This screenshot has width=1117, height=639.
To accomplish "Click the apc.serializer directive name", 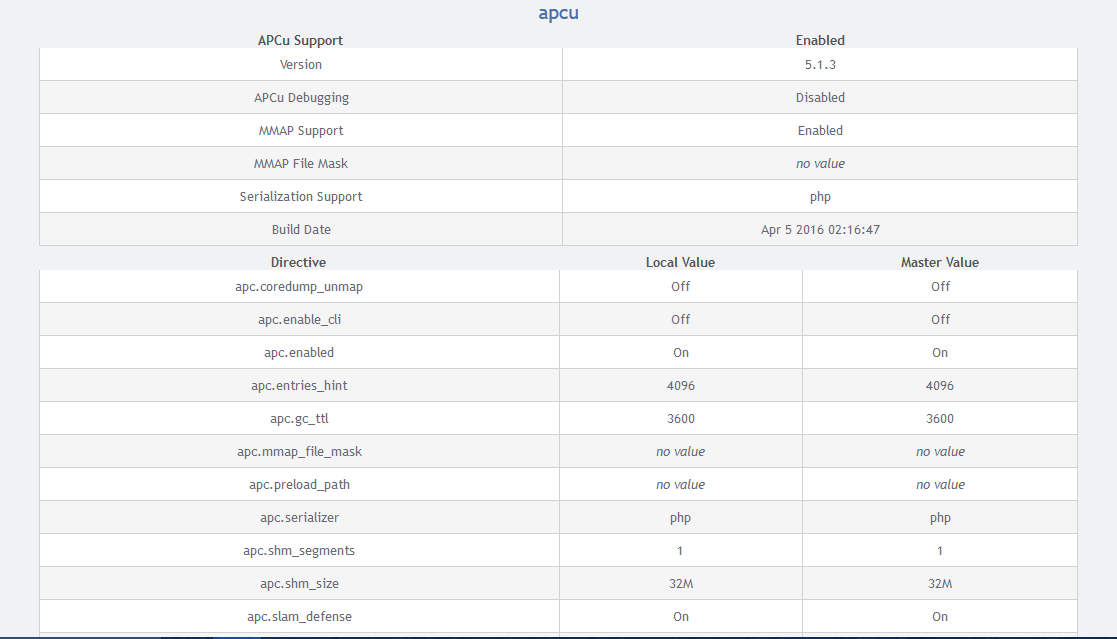I will pyautogui.click(x=299, y=518).
